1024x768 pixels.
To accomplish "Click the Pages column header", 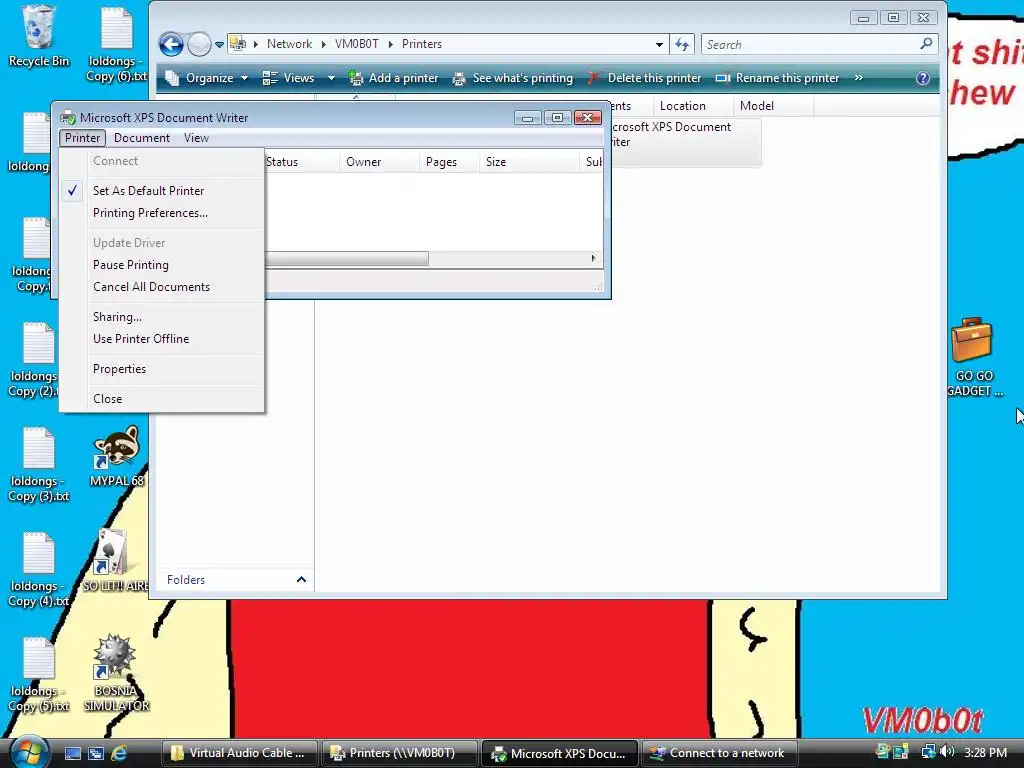I will [449, 162].
